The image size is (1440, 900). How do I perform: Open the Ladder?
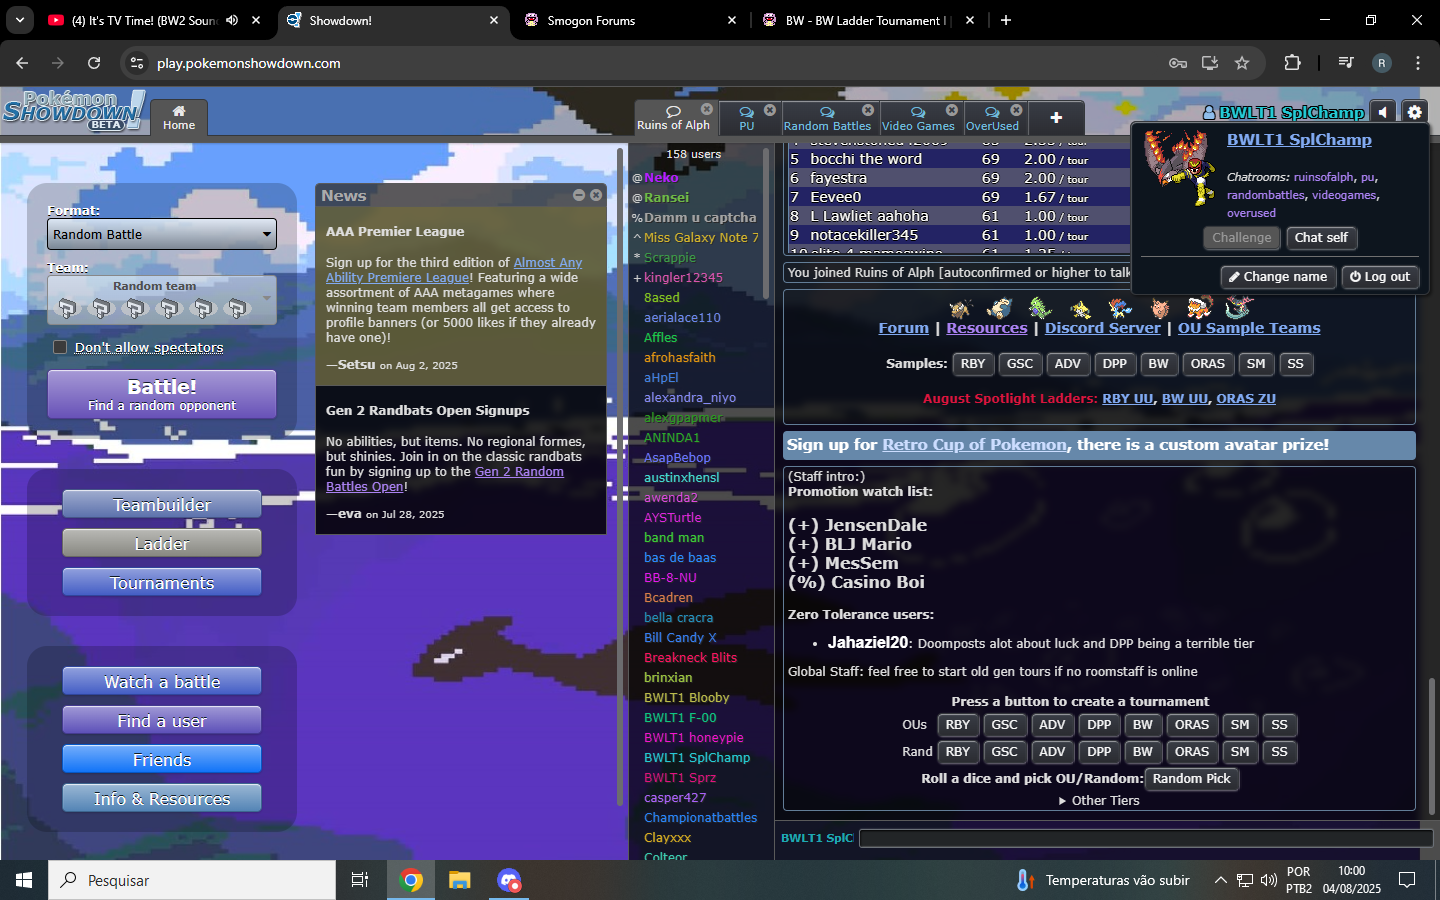point(162,544)
